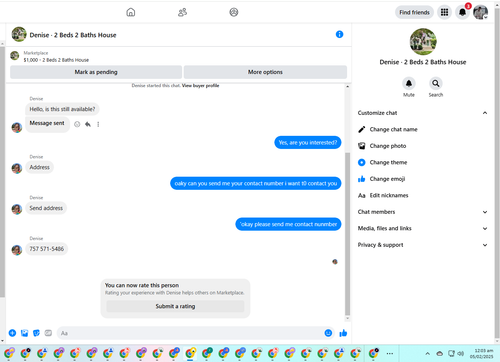500x362 pixels.
Task: Show hidden taskbar tray icons chevron
Action: coord(427,353)
